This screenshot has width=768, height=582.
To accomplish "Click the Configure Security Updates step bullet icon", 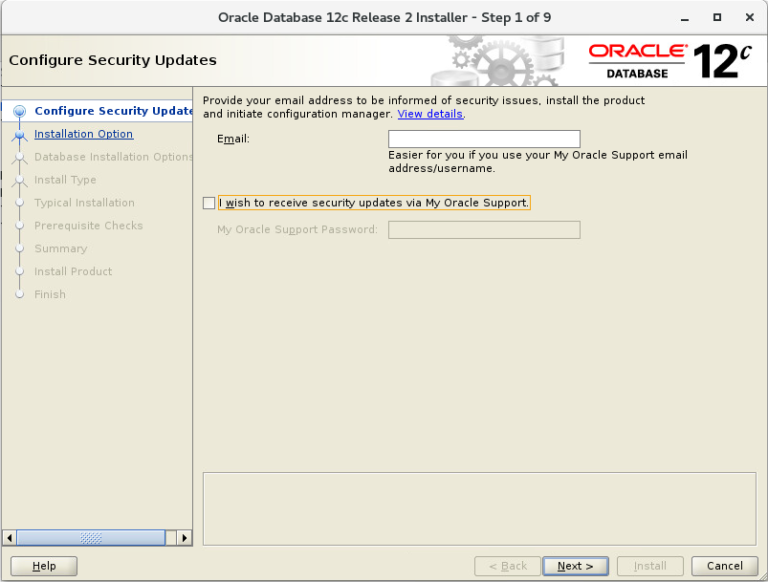I will 20,112.
